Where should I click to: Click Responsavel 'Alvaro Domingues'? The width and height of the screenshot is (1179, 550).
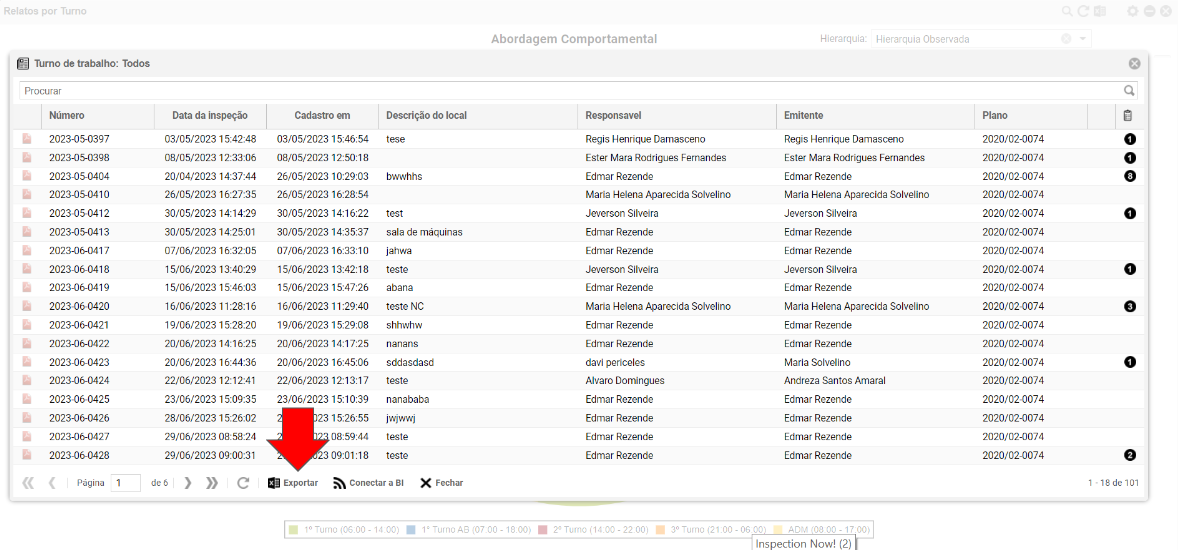pyautogui.click(x=623, y=381)
